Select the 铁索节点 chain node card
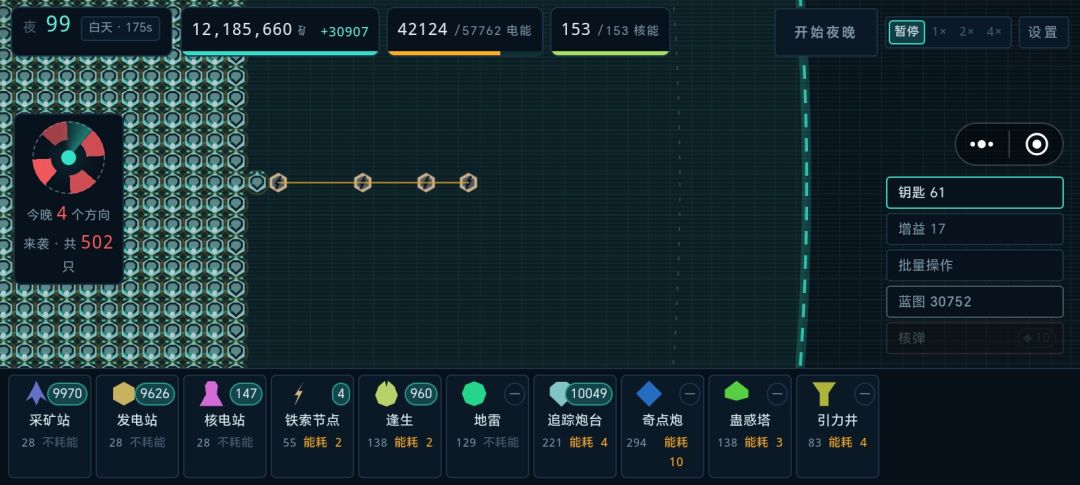Image resolution: width=1080 pixels, height=485 pixels. tap(312, 426)
